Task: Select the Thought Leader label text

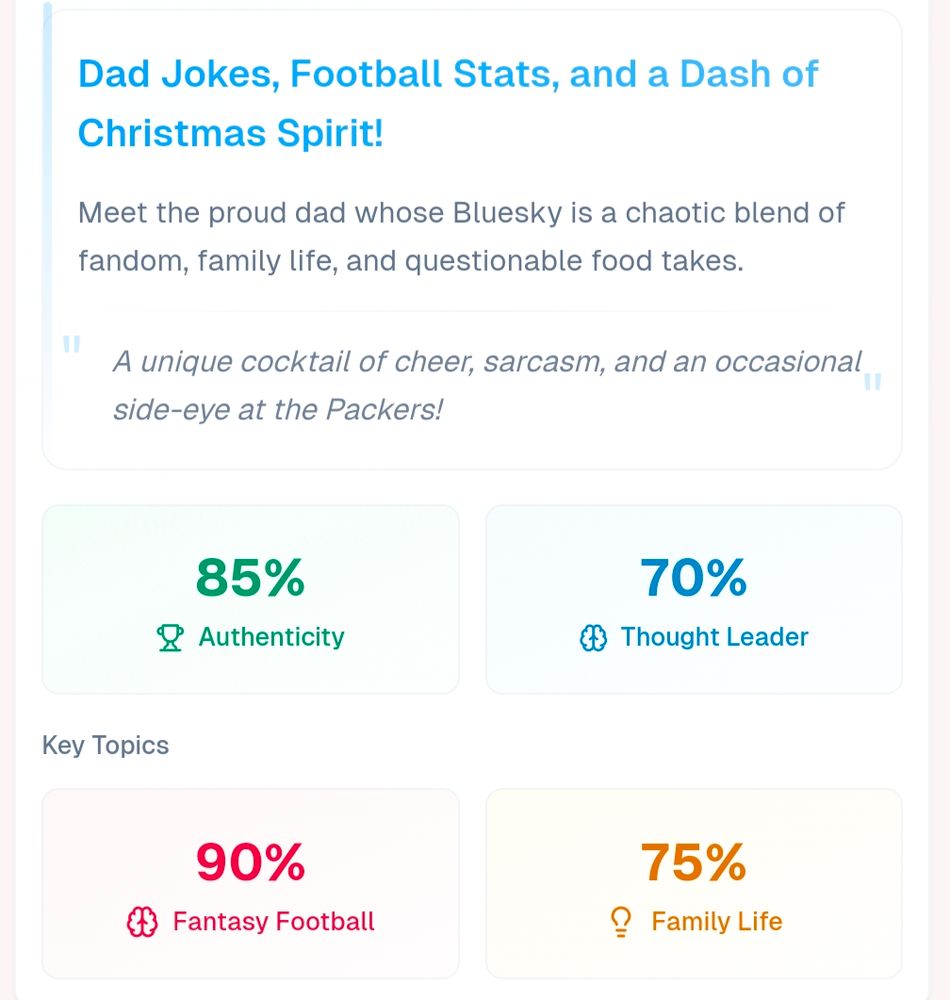Action: point(714,637)
